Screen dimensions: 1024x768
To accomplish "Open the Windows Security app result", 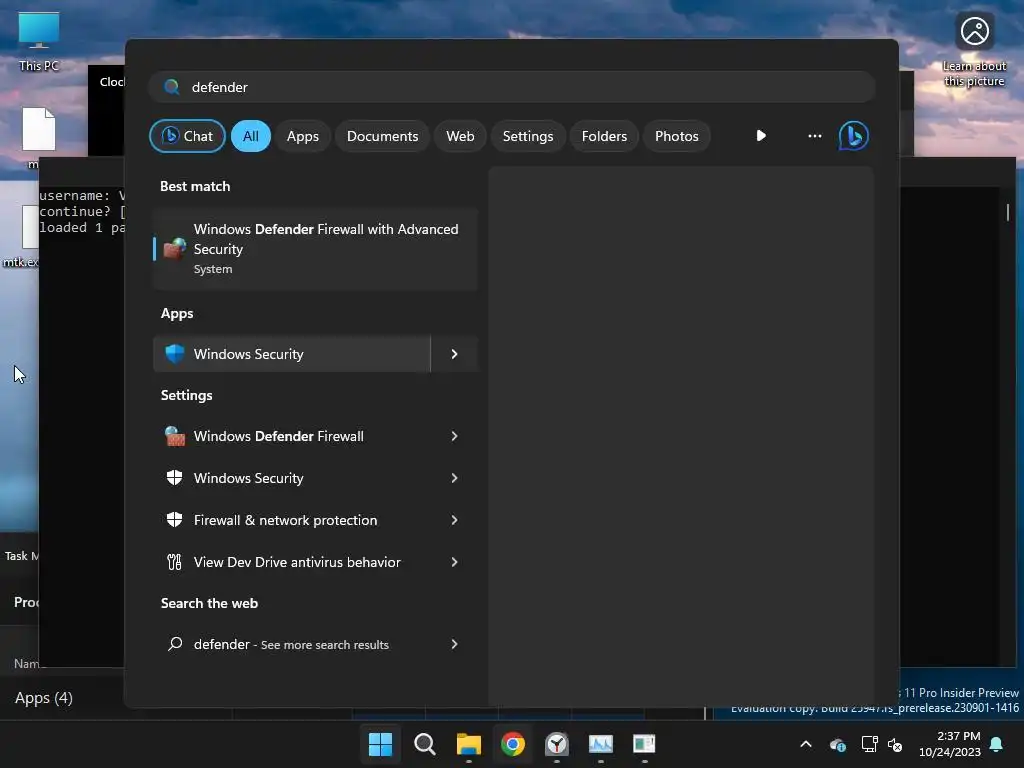I will (x=292, y=354).
